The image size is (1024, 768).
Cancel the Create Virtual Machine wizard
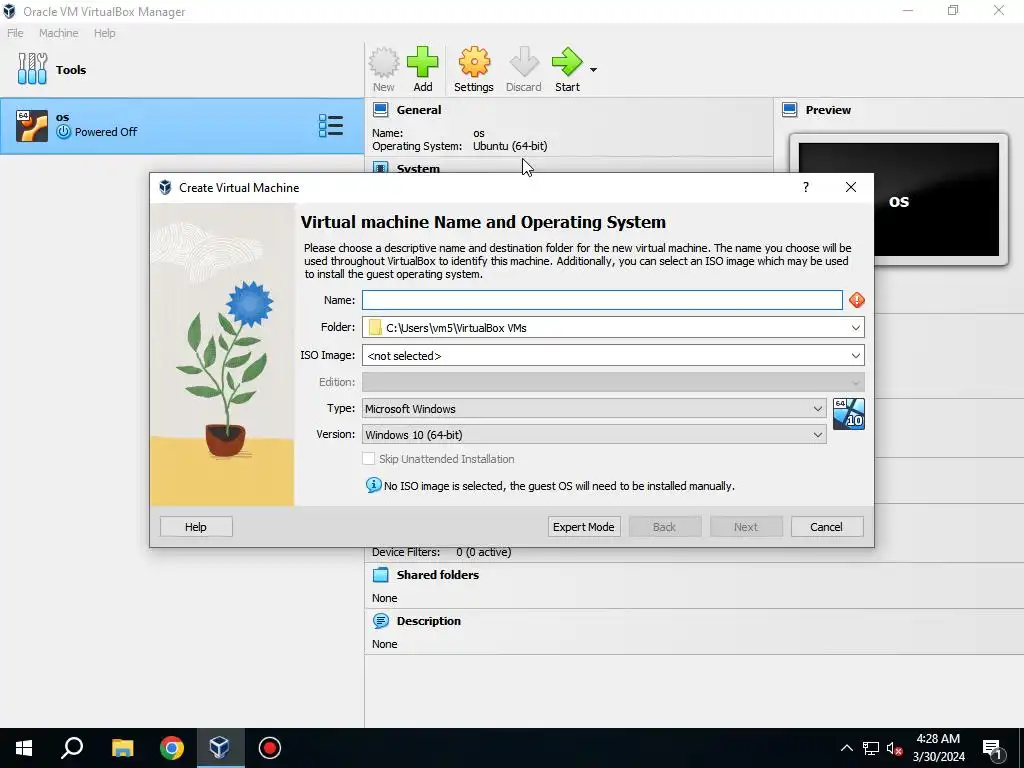click(827, 527)
